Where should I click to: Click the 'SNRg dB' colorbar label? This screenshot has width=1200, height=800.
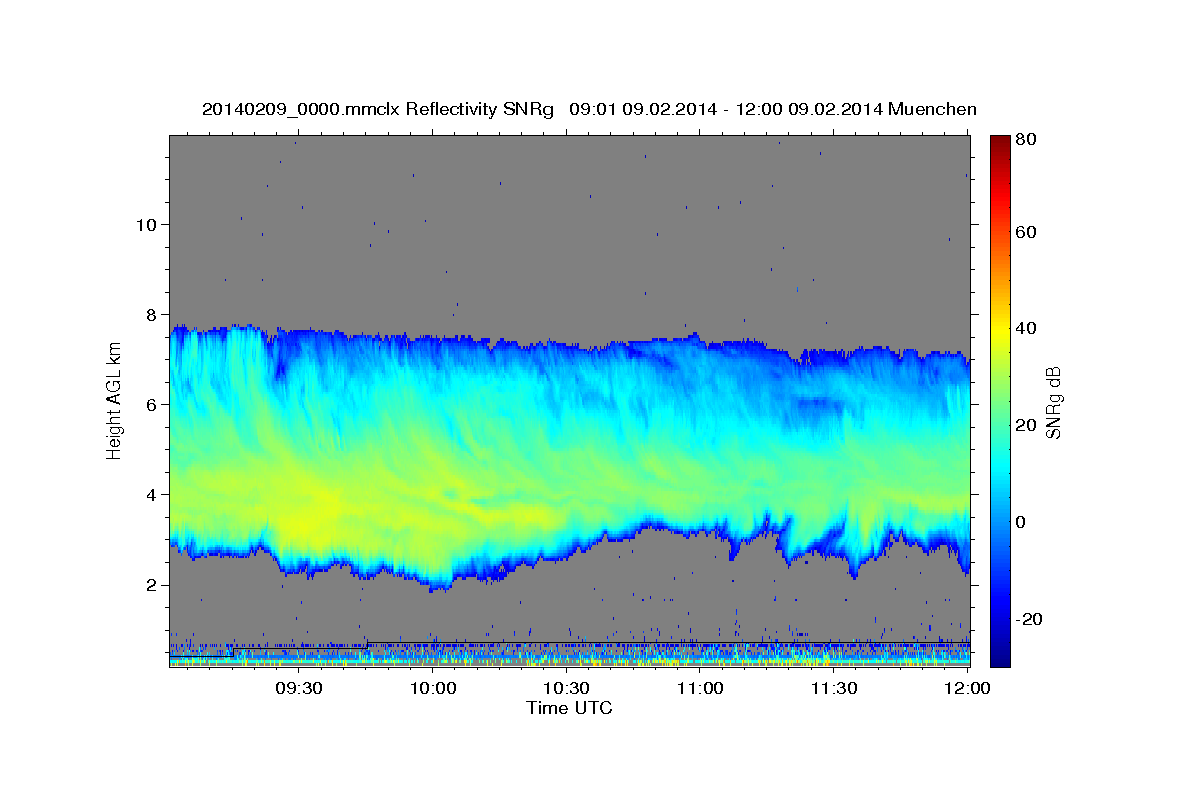[1053, 402]
